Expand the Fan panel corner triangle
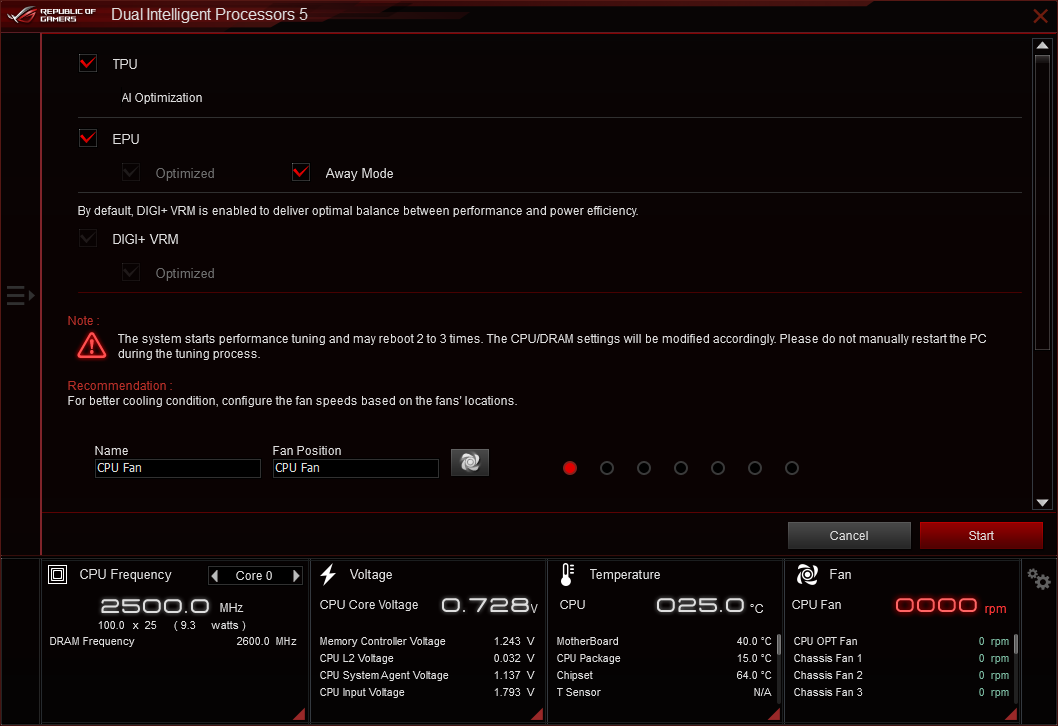 (x=1011, y=714)
